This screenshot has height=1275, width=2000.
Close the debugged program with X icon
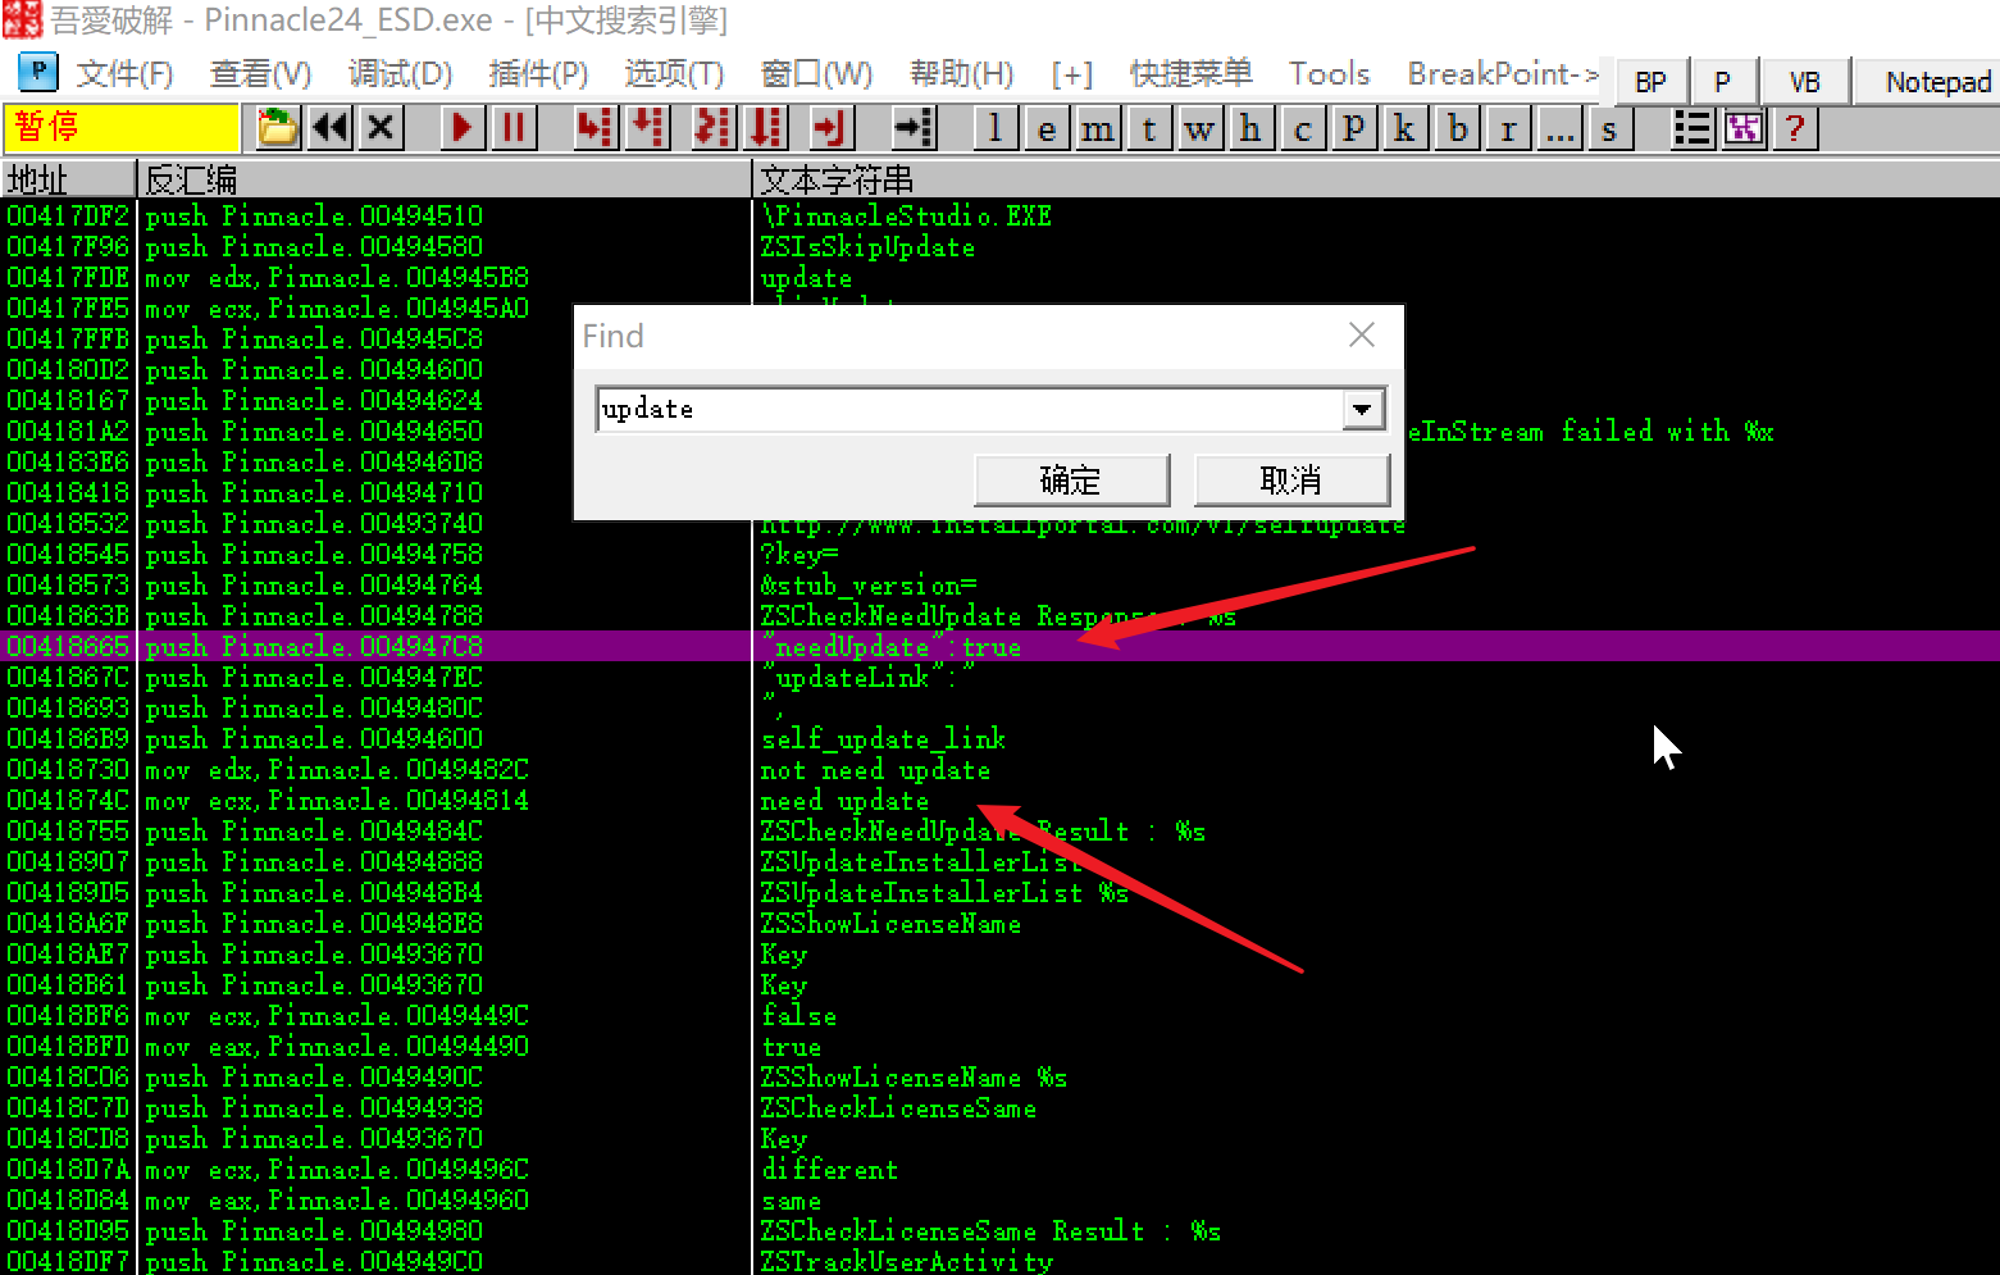coord(380,128)
